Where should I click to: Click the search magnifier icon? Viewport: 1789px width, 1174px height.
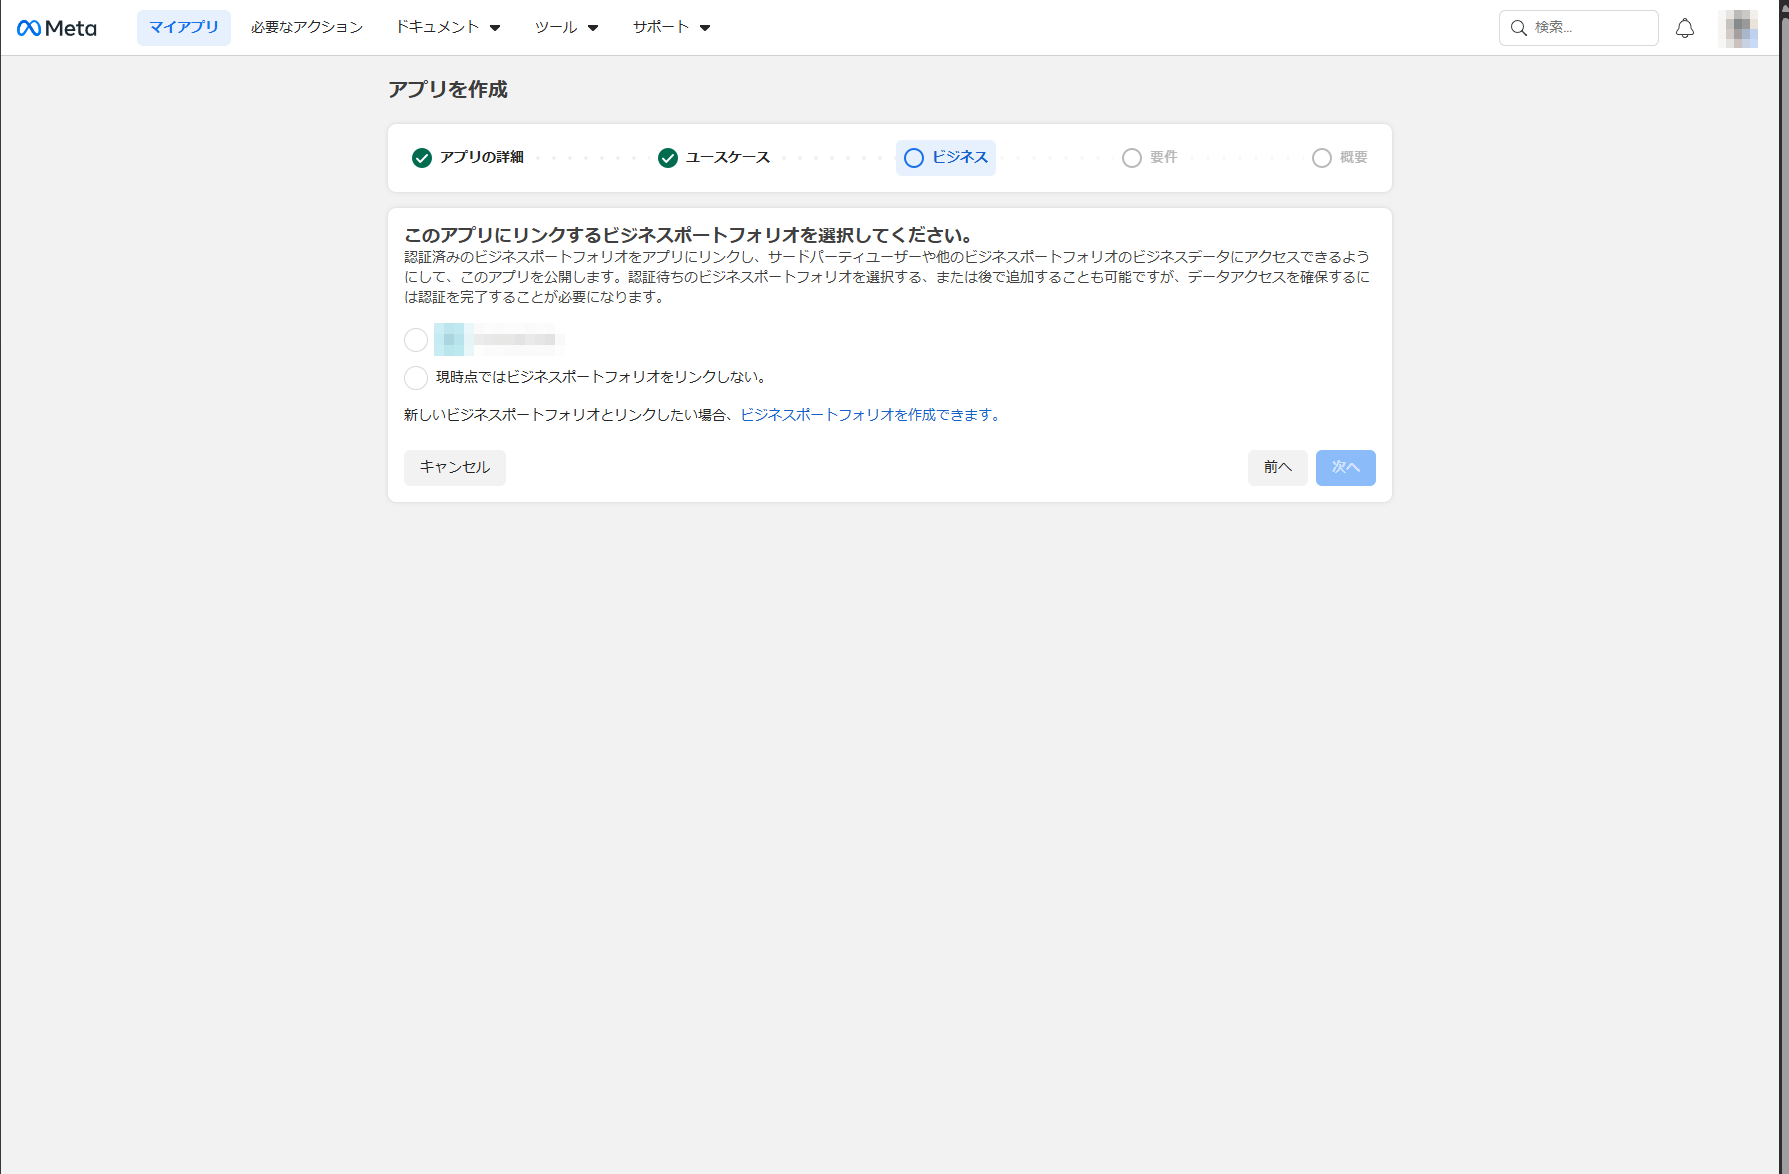click(x=1519, y=28)
